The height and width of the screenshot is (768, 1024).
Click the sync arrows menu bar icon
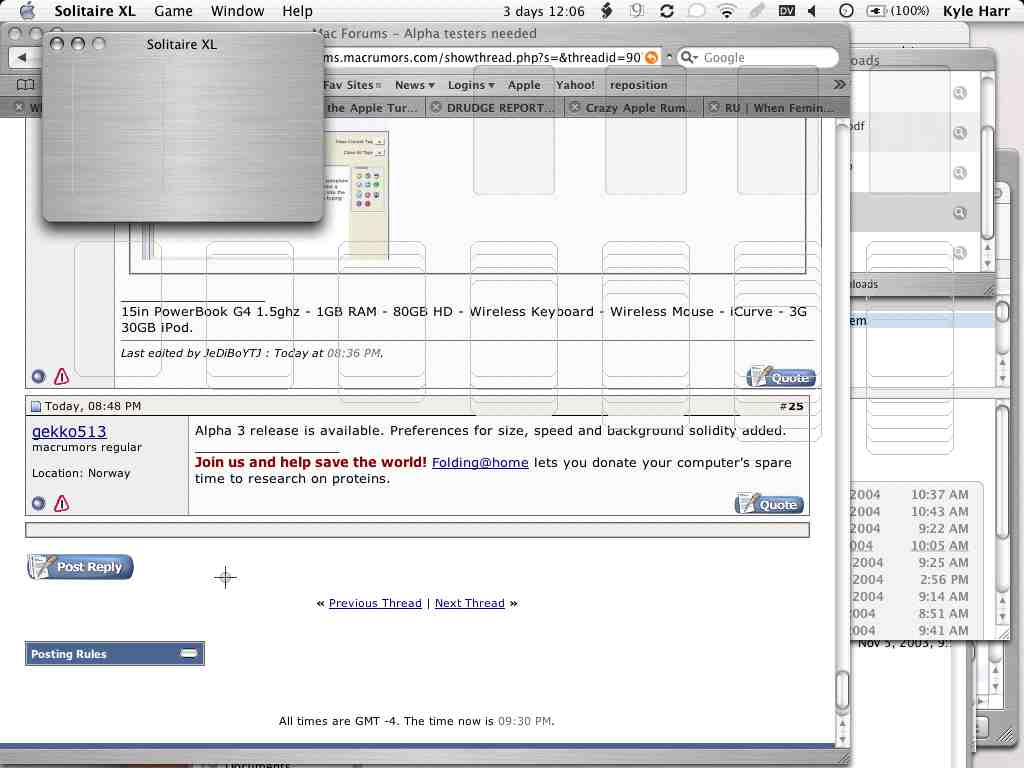(667, 10)
